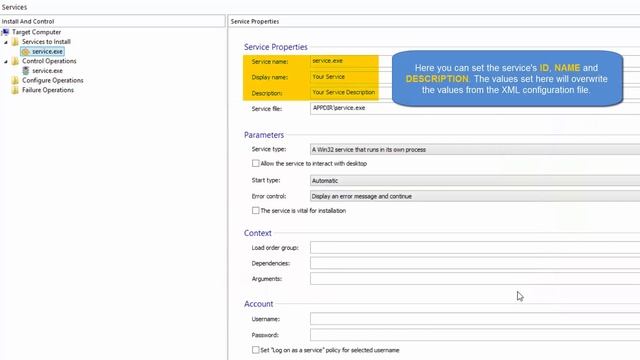Collapse the Services to Install tree node

[x=6, y=42]
